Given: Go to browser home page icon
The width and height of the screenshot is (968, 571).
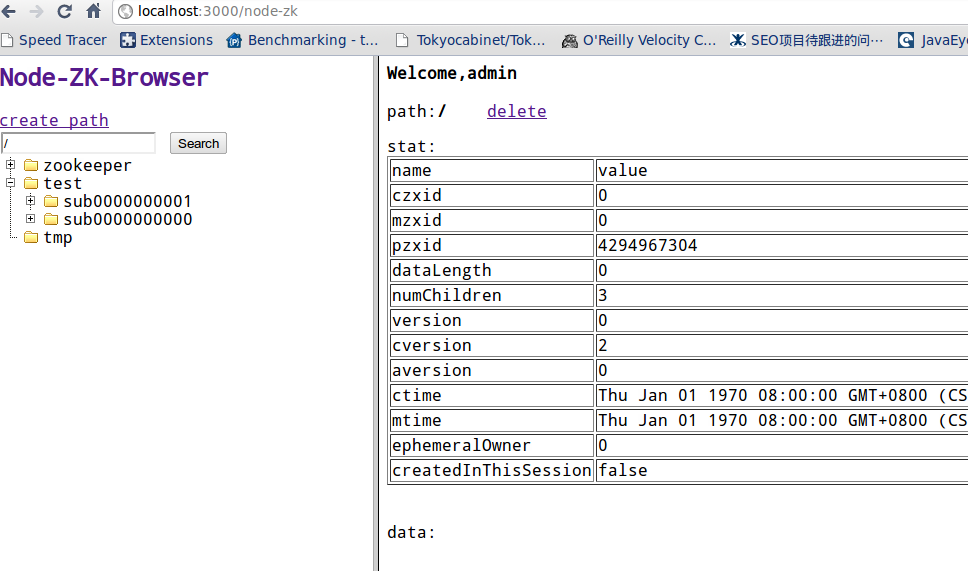Looking at the screenshot, I should point(94,12).
